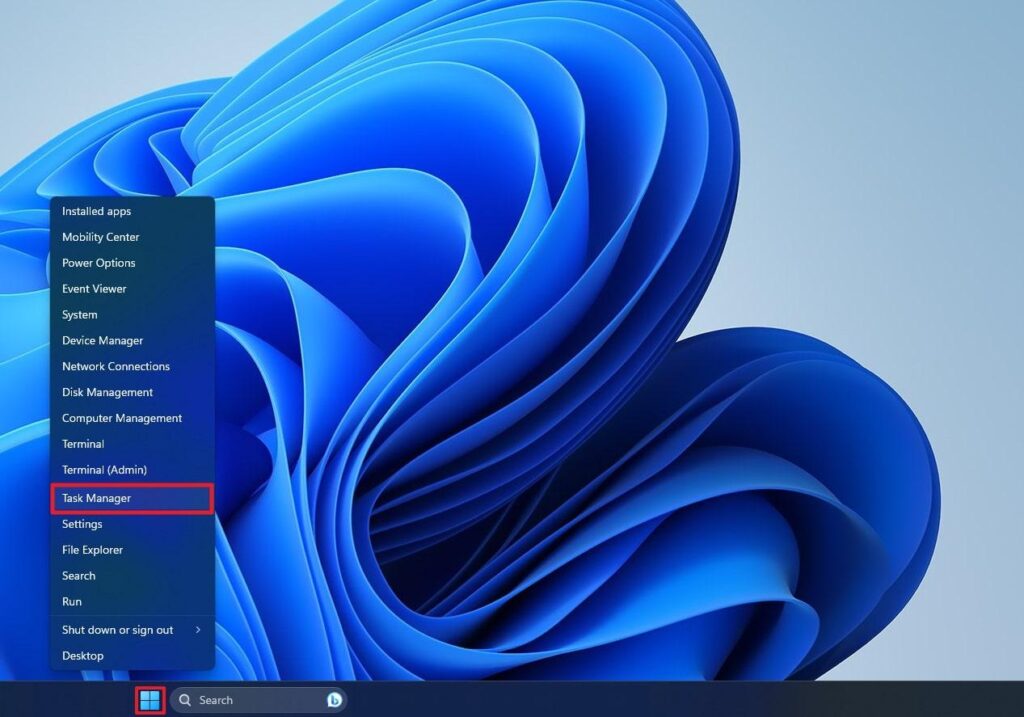Click the magnifying glass icon in the taskbar
This screenshot has width=1024, height=717.
[x=185, y=700]
